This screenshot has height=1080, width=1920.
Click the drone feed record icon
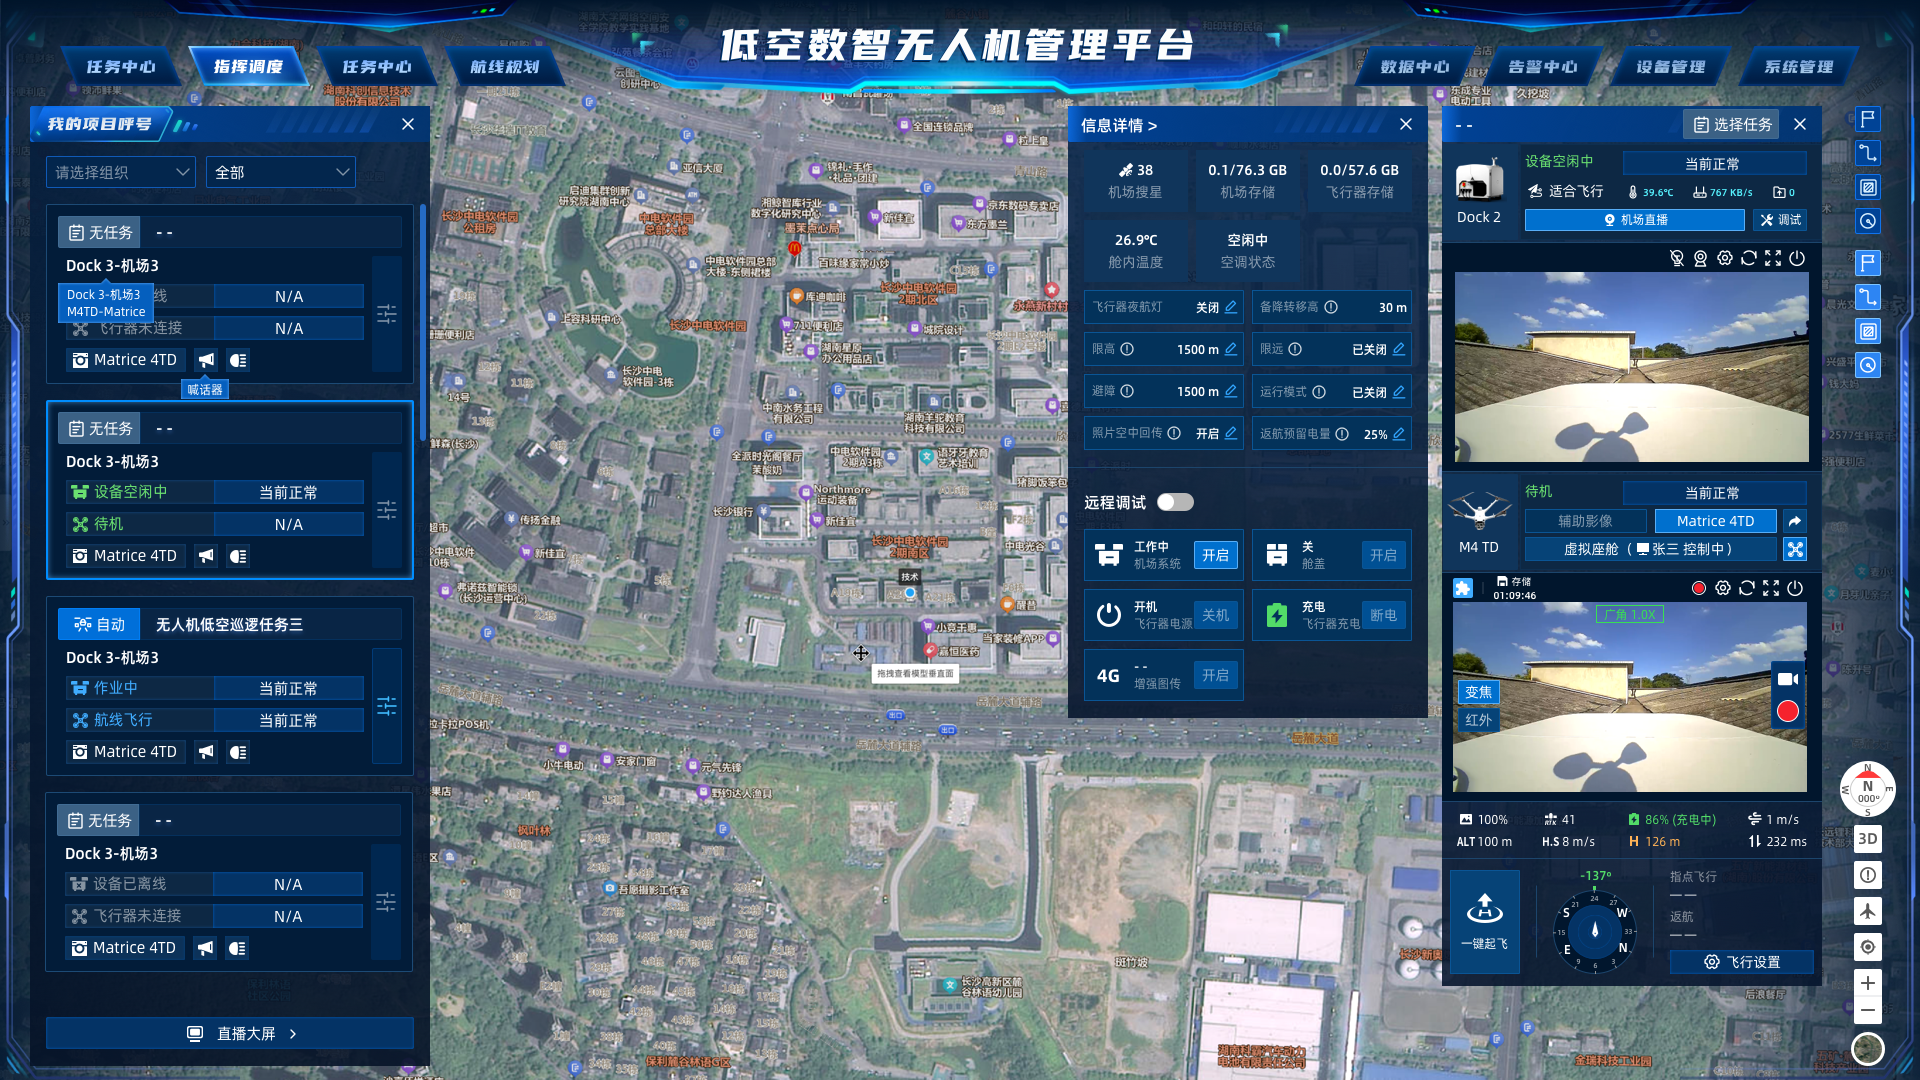[x=1698, y=588]
